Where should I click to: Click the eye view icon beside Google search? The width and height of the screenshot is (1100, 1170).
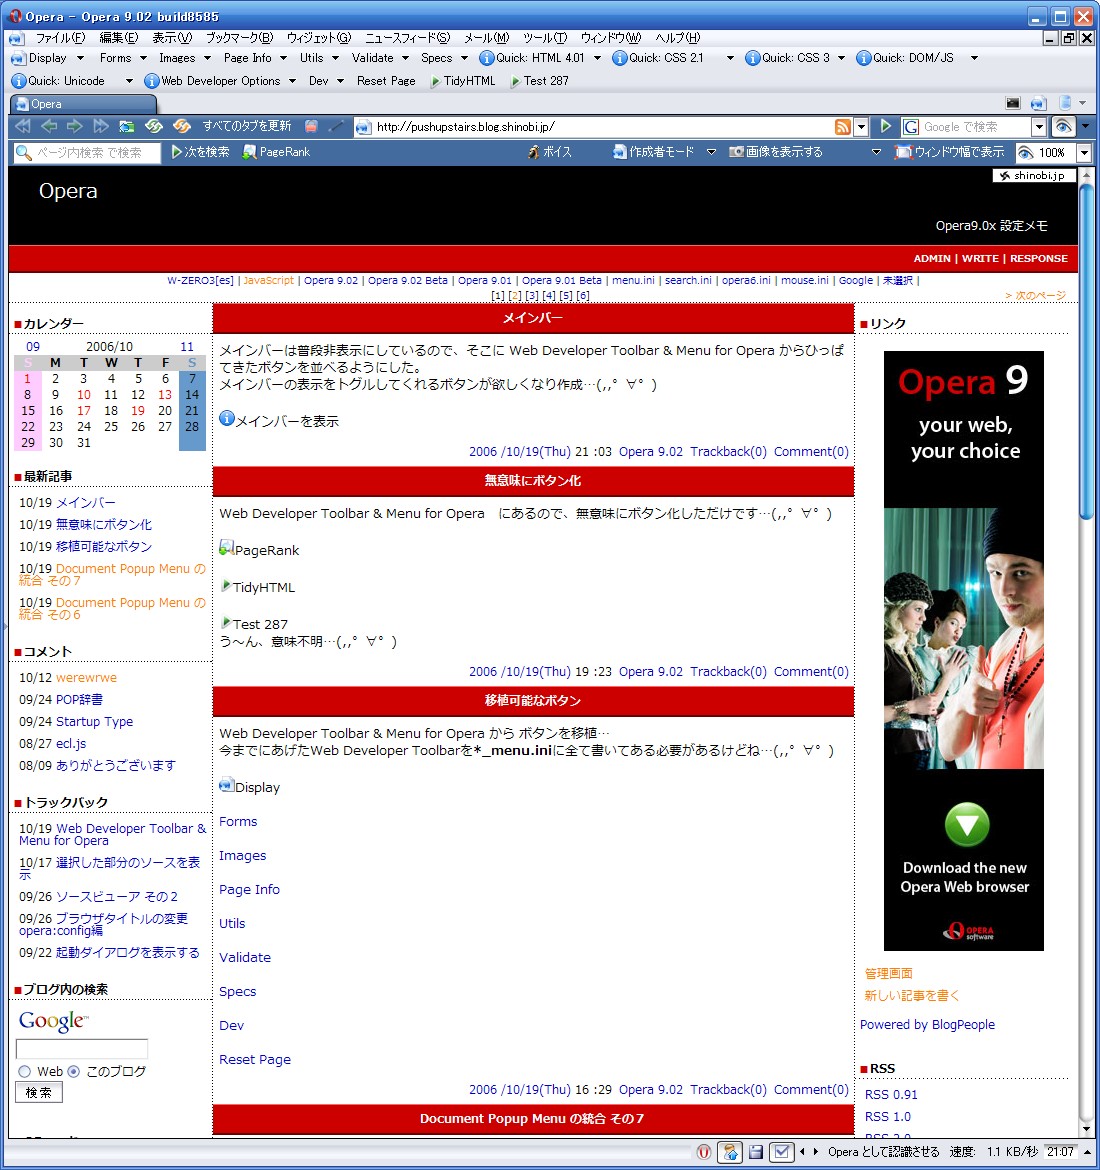coord(1063,126)
